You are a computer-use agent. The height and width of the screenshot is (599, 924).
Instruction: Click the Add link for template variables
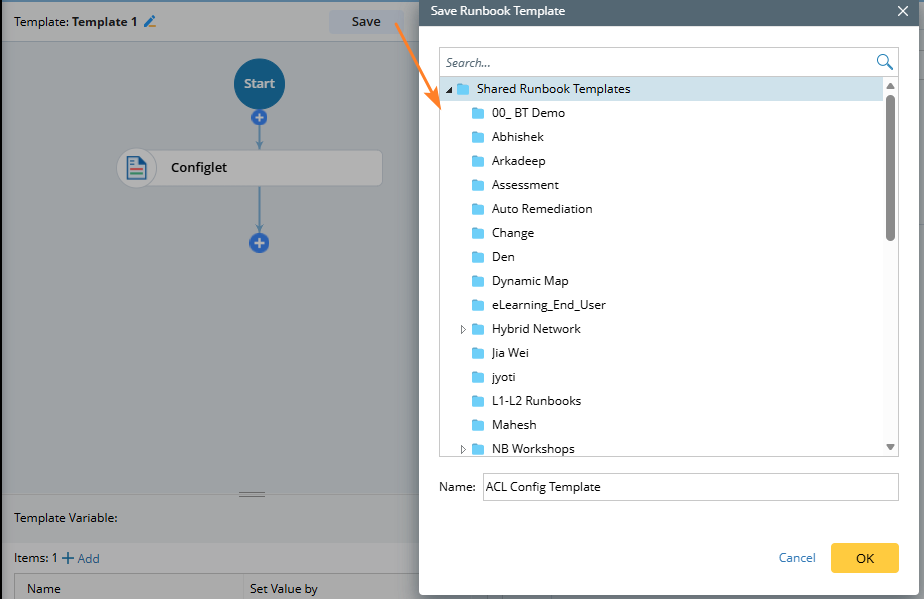[82, 558]
